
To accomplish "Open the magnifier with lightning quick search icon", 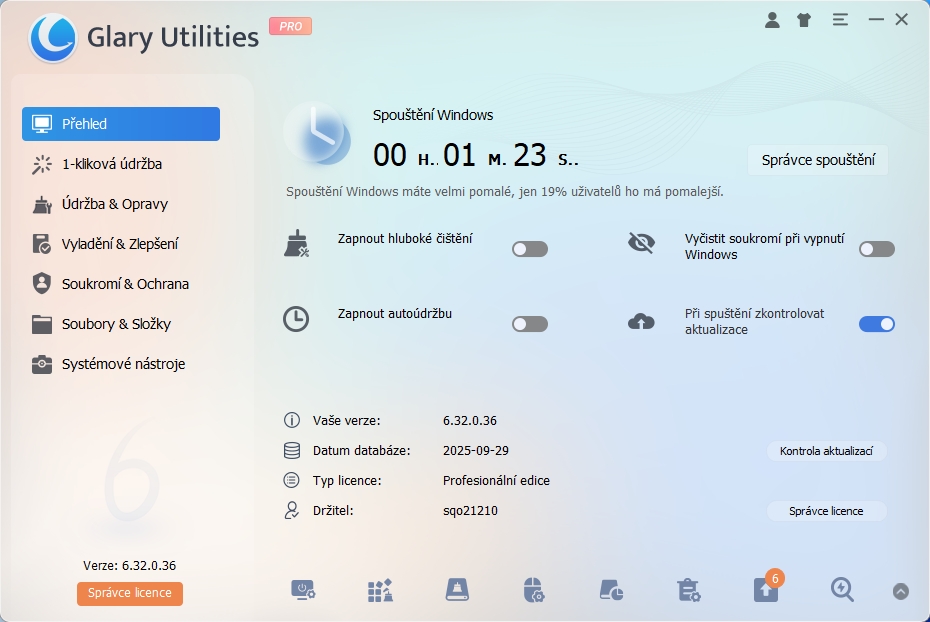I will pos(842,590).
